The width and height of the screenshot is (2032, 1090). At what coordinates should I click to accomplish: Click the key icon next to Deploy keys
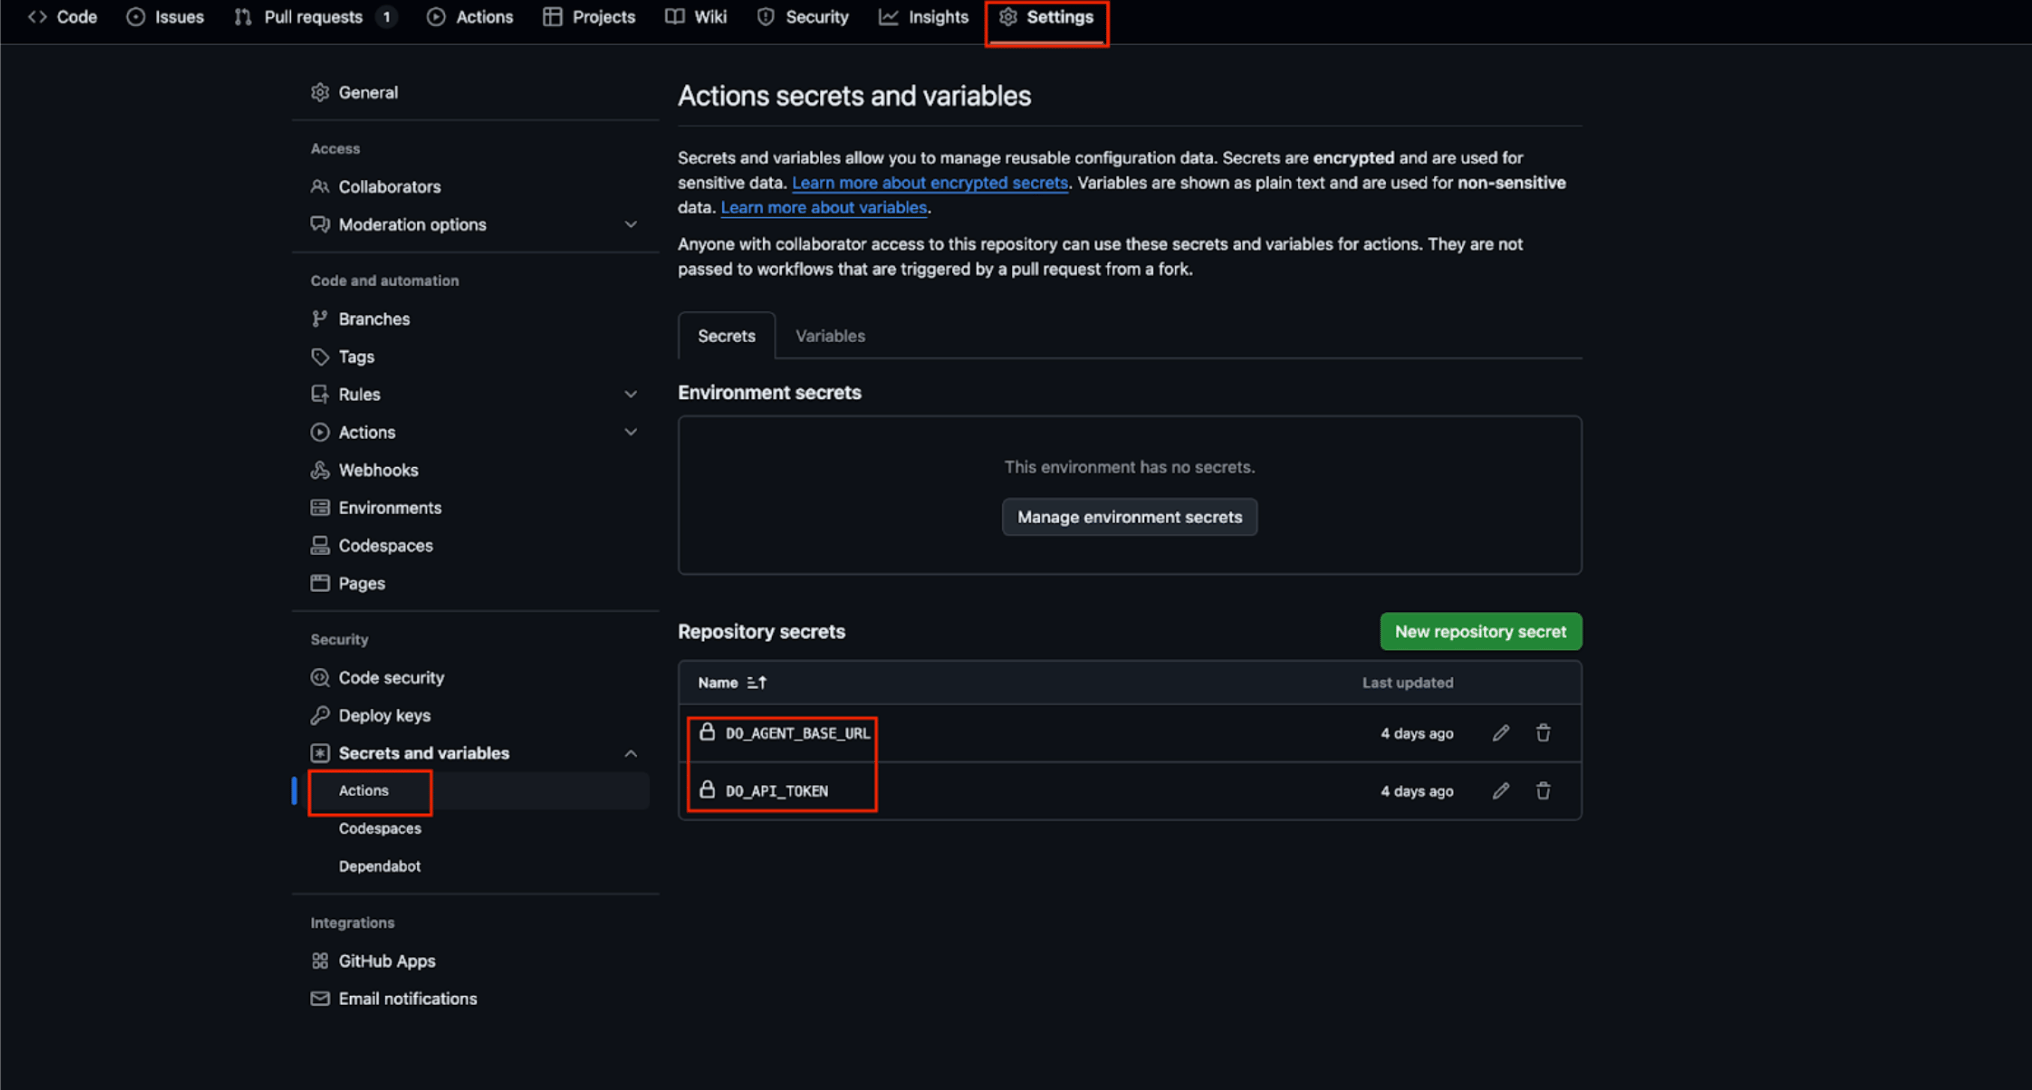pyautogui.click(x=320, y=716)
